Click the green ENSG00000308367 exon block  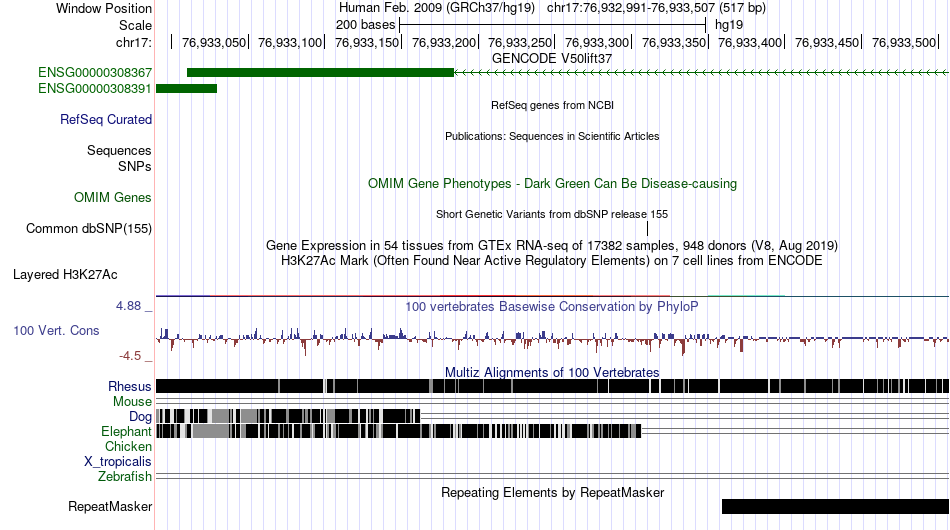point(321,73)
